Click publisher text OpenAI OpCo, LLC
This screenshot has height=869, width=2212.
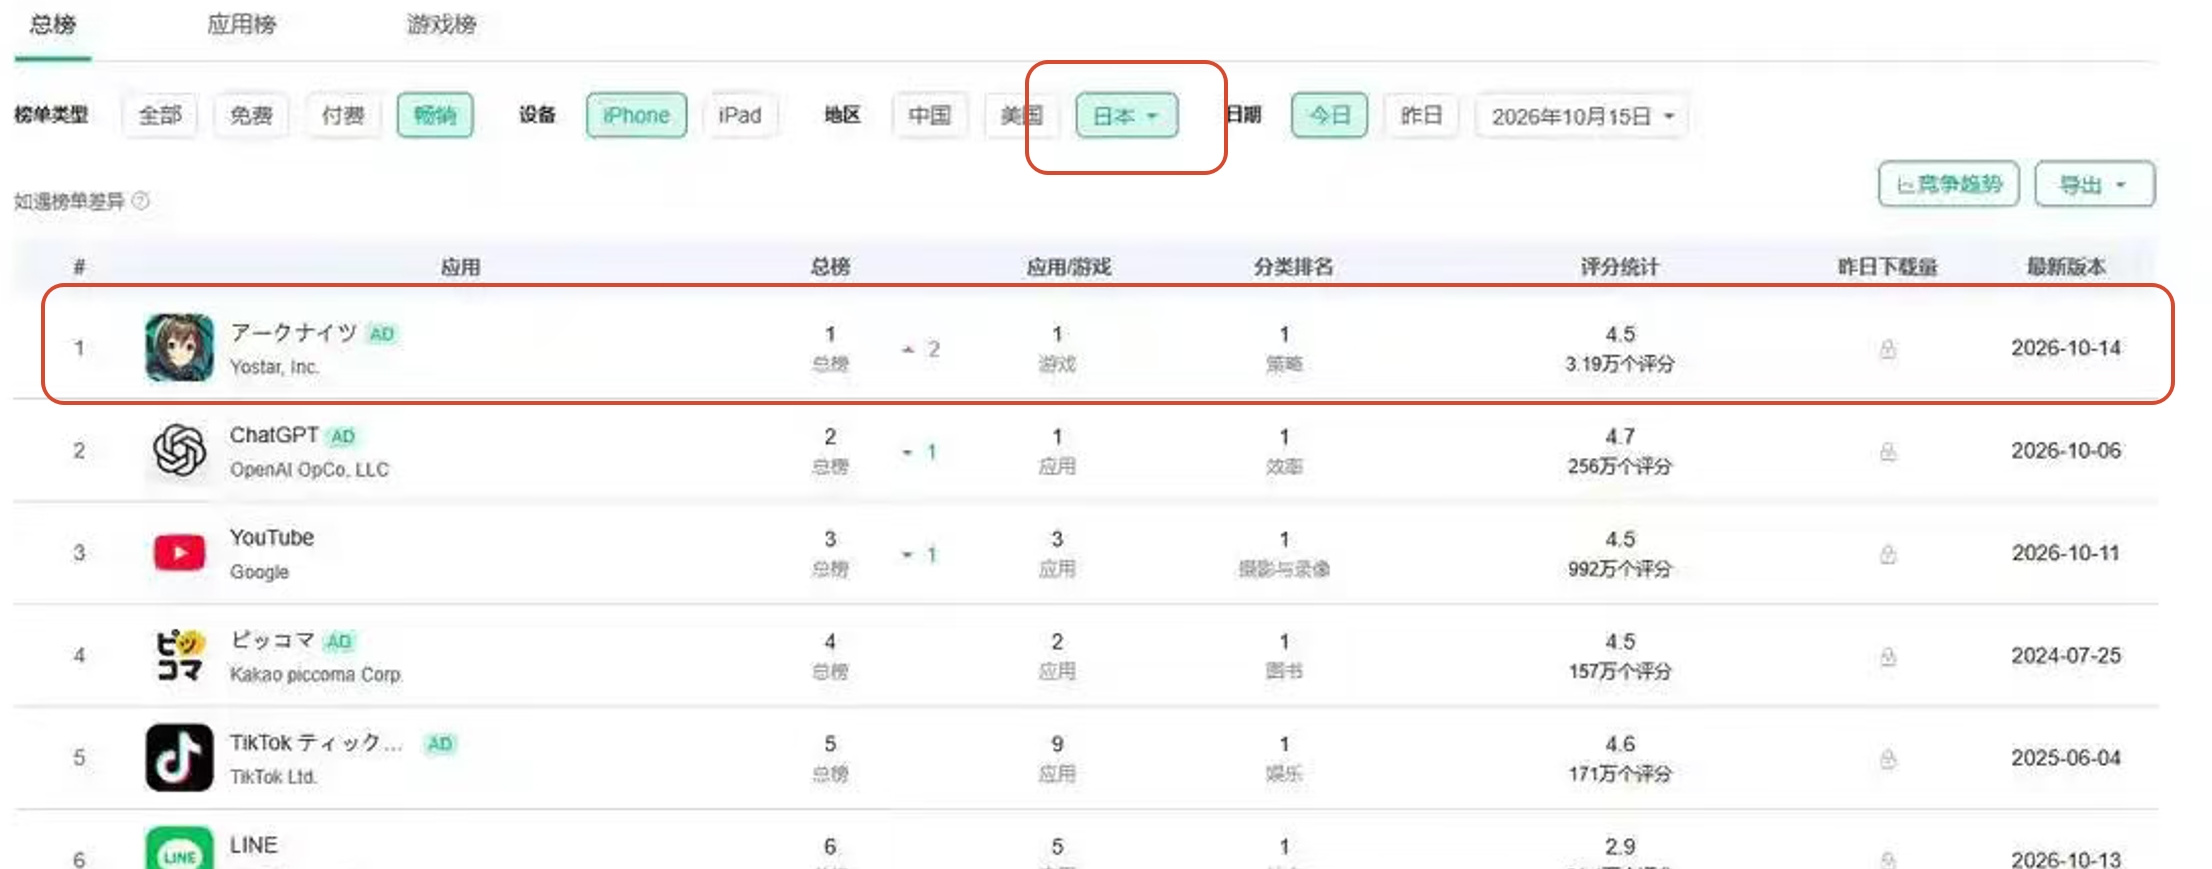point(309,469)
